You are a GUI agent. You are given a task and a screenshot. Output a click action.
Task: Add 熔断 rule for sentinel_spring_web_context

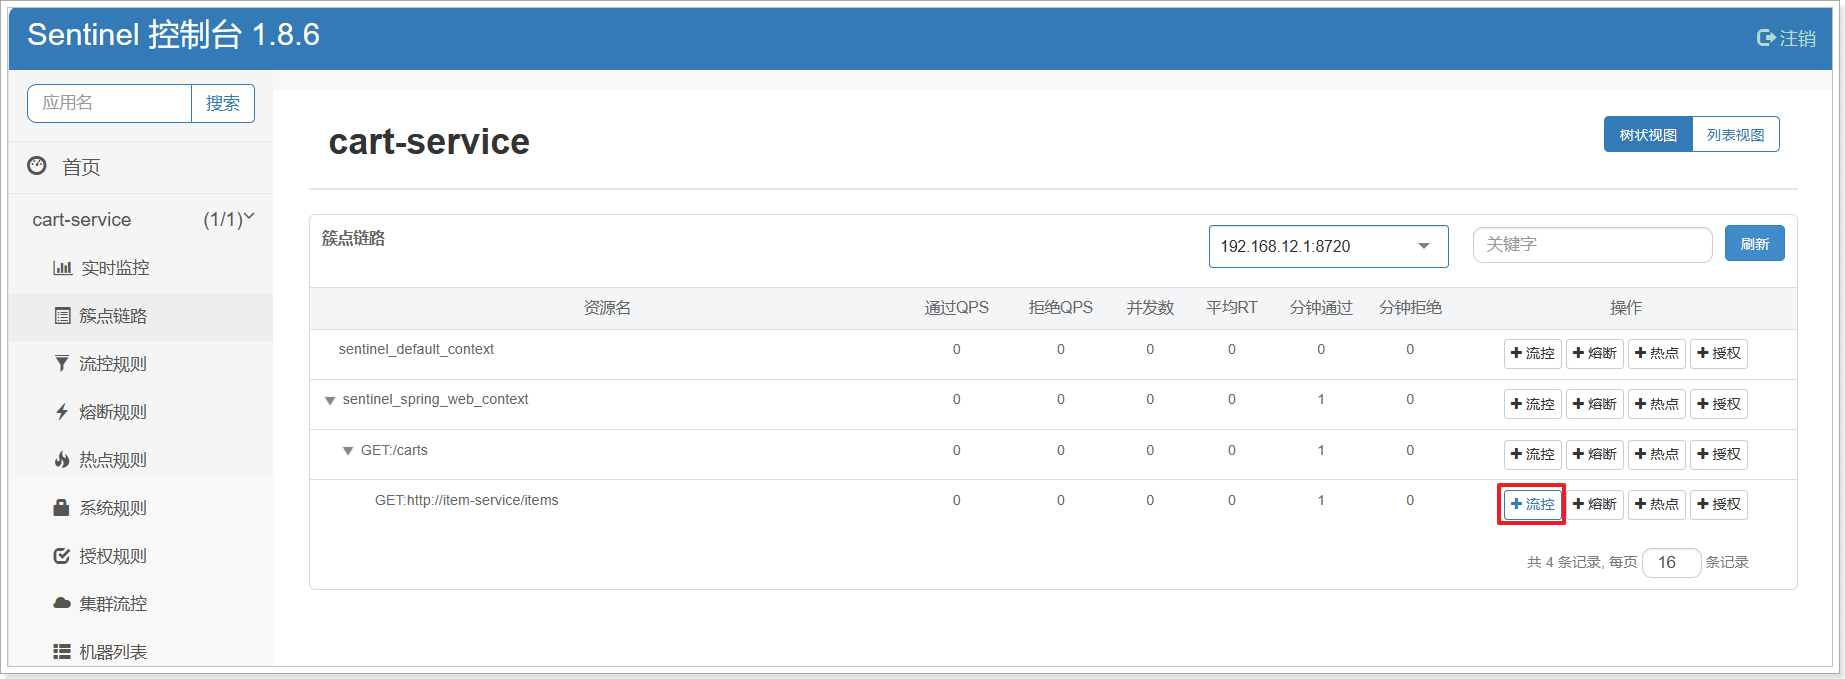(x=1595, y=404)
